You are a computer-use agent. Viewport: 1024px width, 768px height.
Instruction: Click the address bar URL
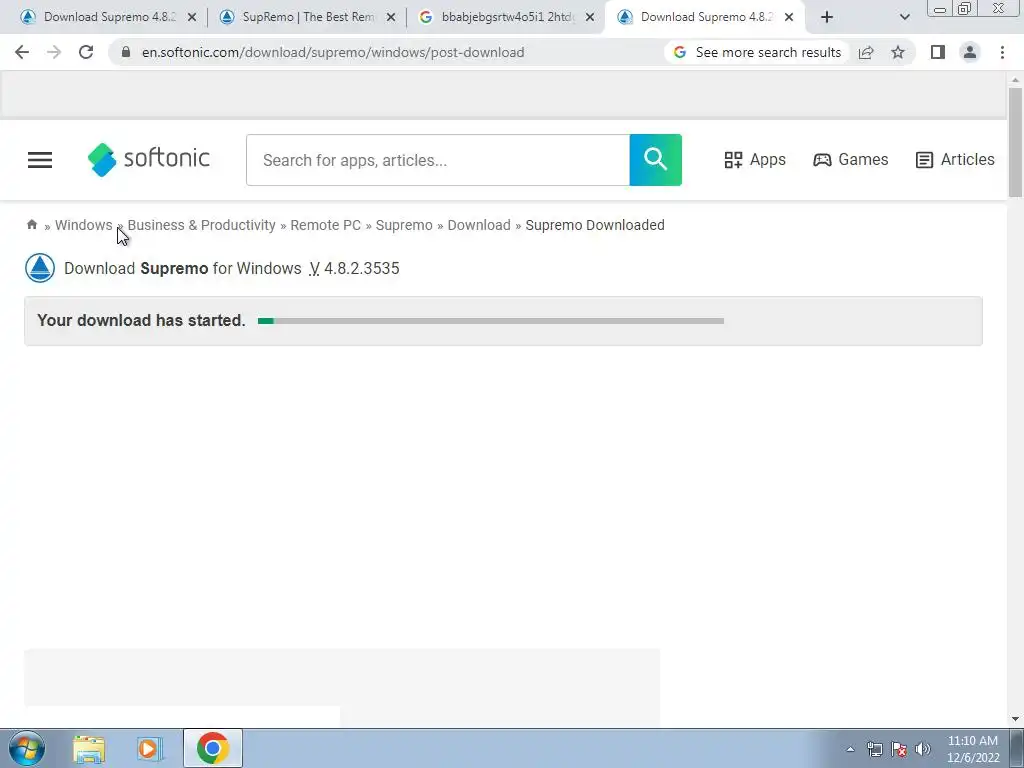click(333, 52)
